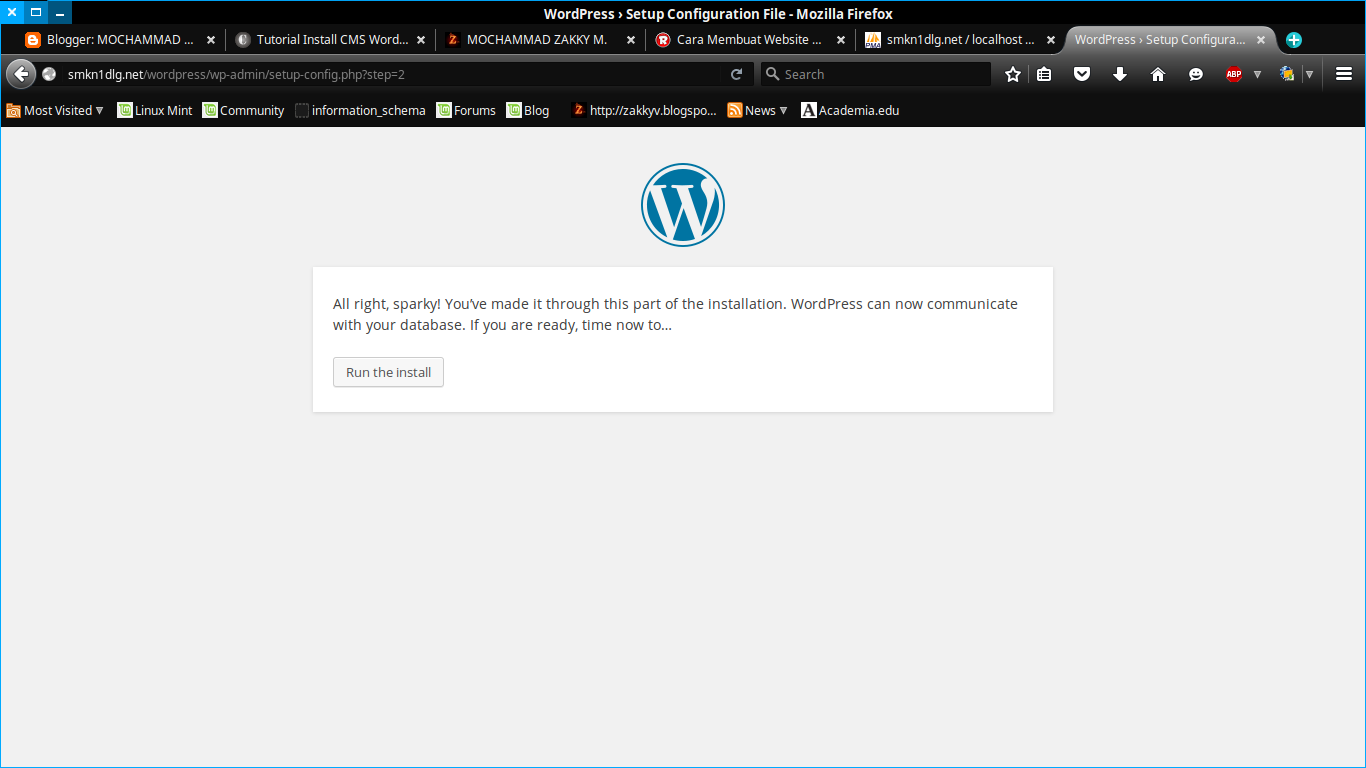This screenshot has width=1366, height=768.
Task: Switch to Cara Membuat Website tab
Action: (x=751, y=40)
